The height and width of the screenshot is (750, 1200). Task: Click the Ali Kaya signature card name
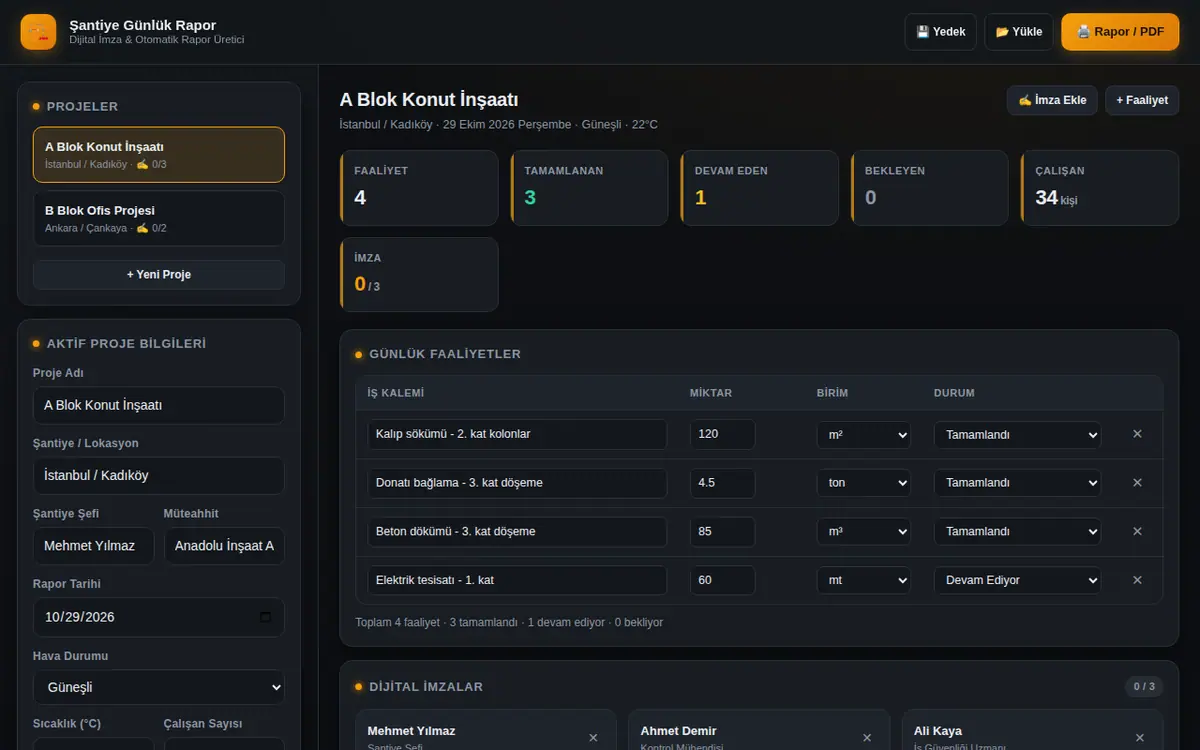[x=938, y=731]
